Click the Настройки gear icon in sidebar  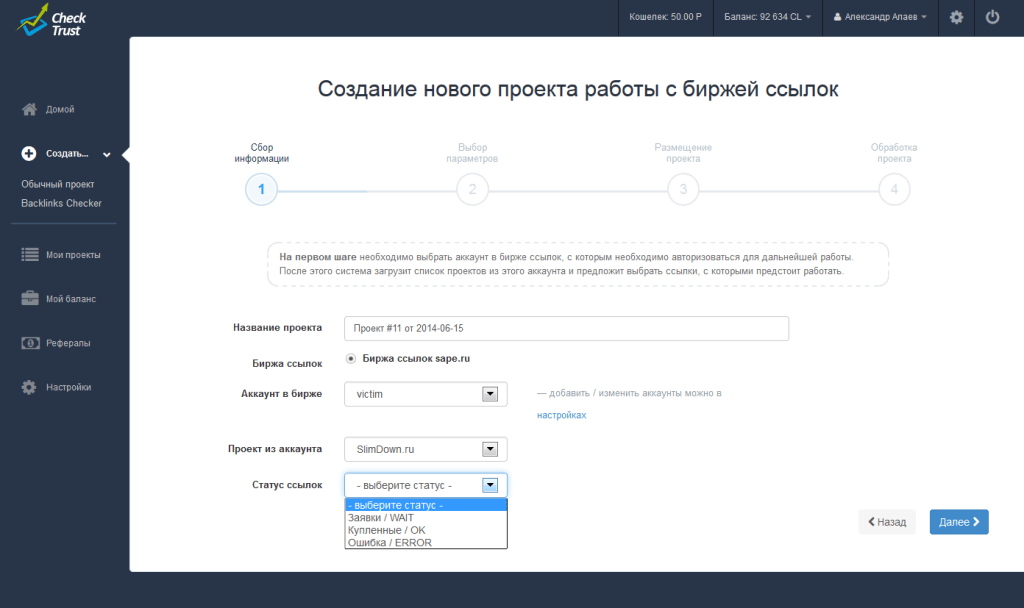(x=27, y=386)
